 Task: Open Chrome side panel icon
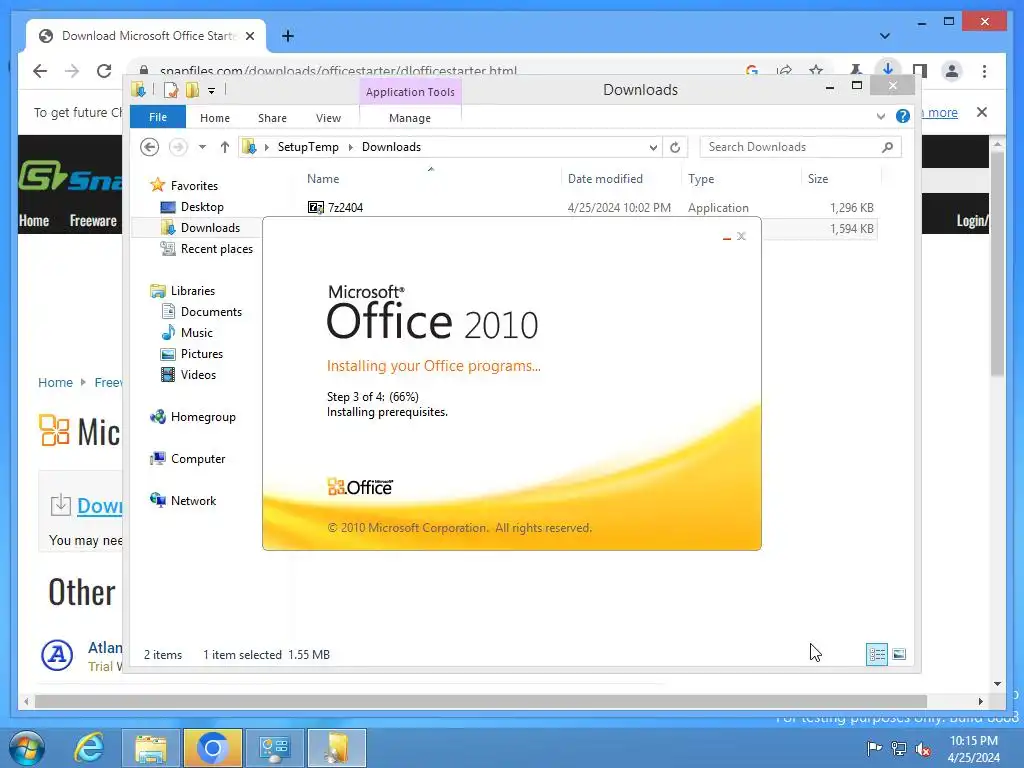[x=920, y=71]
